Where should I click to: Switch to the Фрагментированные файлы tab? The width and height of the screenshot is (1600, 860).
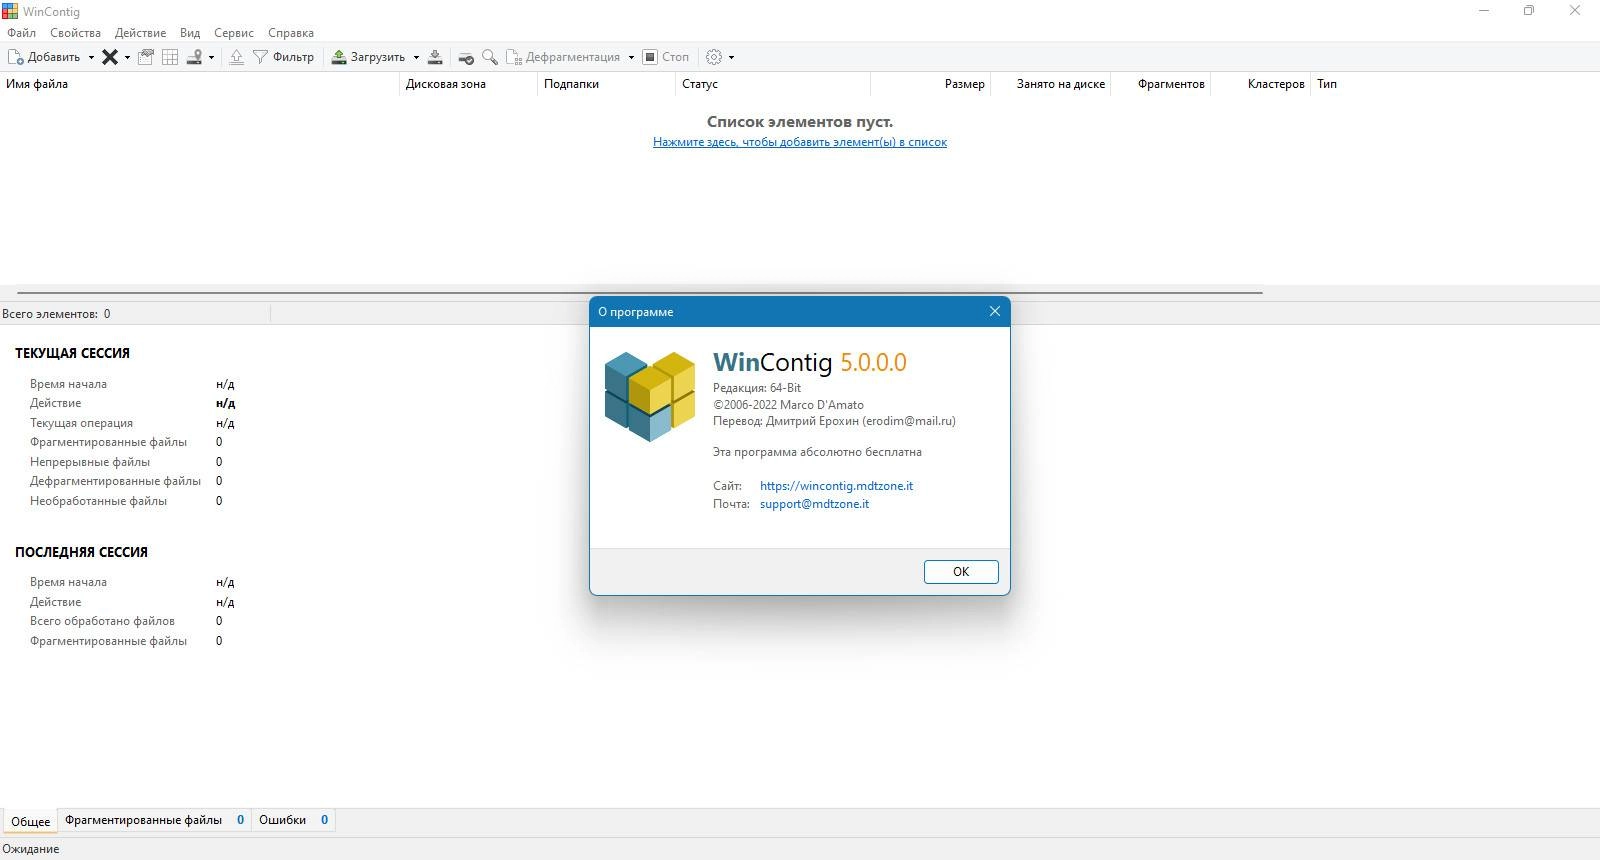click(154, 820)
